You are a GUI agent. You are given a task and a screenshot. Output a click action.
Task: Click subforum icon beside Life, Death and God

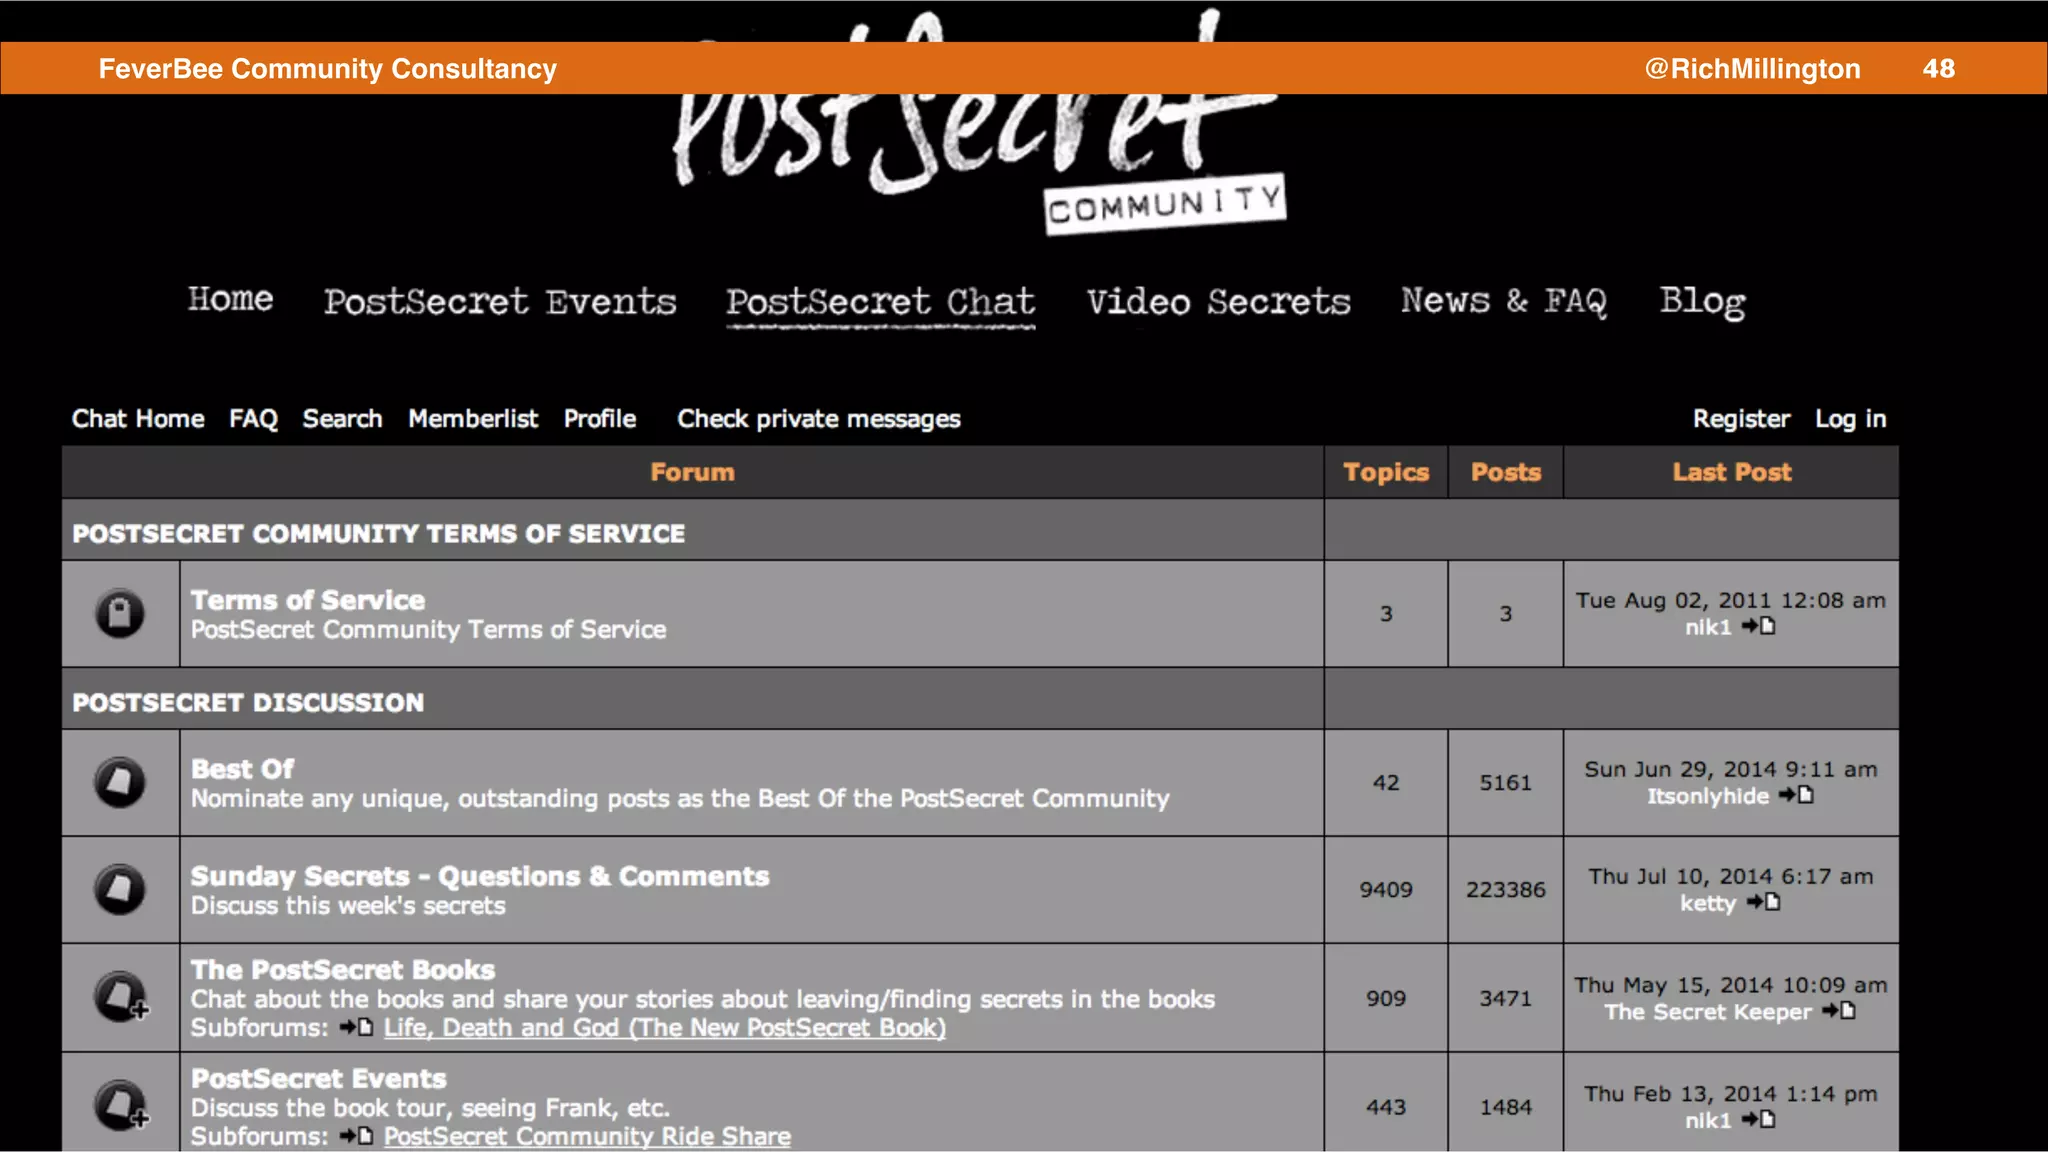point(356,1028)
